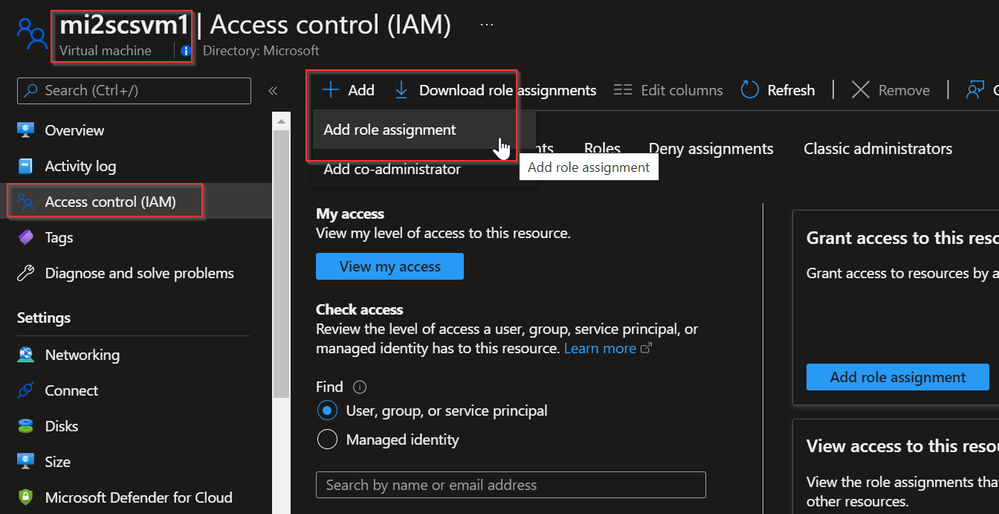Click the people icon in the page header
Screen dimensions: 999x514
[32, 33]
